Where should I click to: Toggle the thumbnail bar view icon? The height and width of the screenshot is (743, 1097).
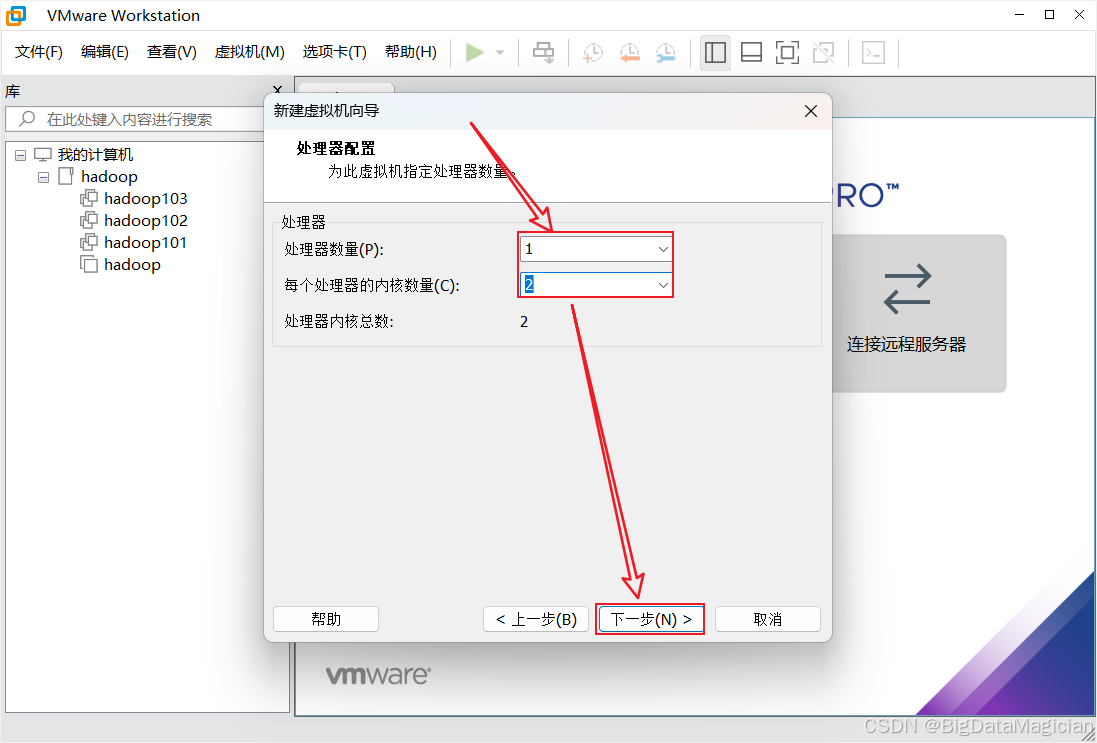tap(751, 52)
